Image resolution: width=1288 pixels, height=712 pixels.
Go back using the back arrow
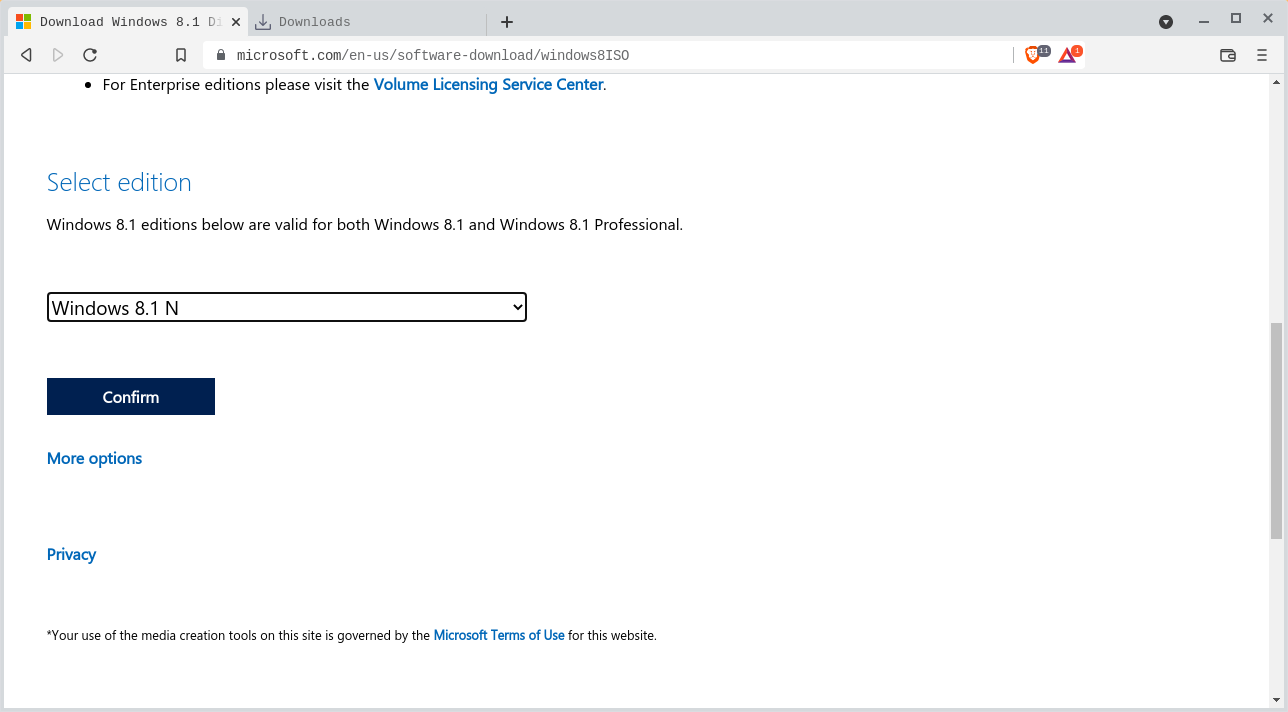click(x=27, y=55)
